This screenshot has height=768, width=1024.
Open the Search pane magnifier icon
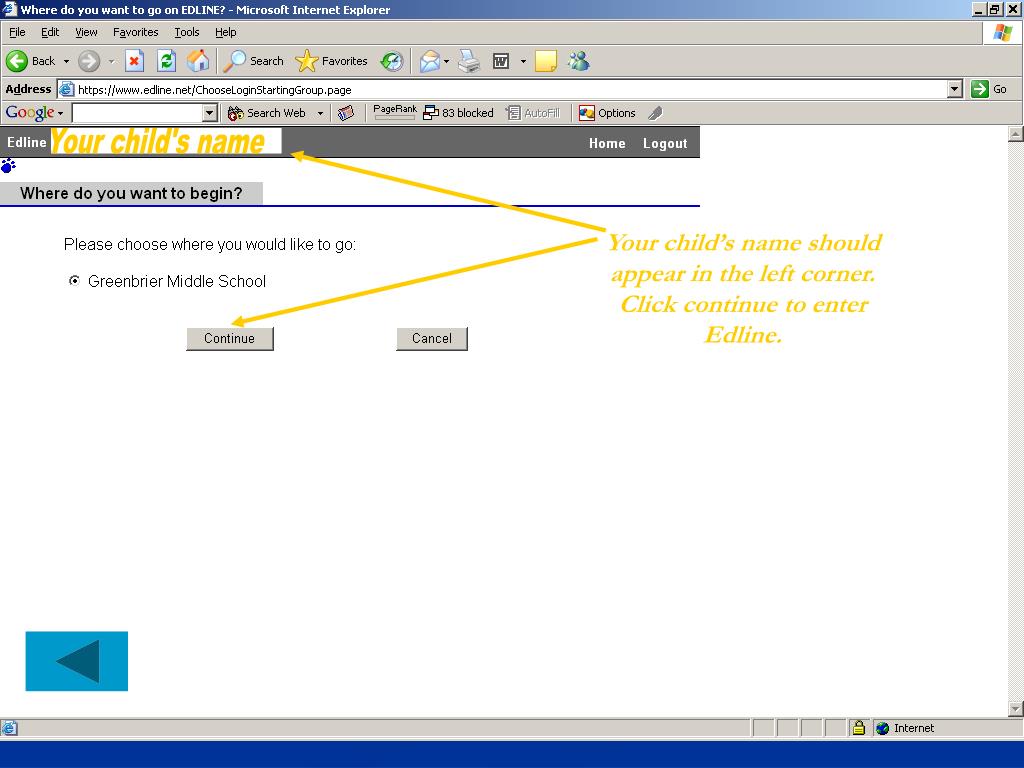(x=234, y=61)
